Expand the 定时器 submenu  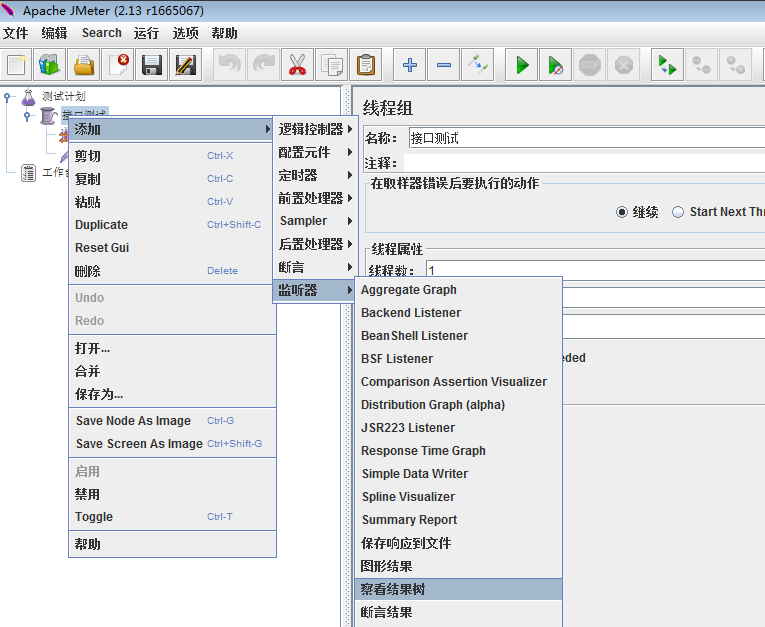tap(315, 175)
